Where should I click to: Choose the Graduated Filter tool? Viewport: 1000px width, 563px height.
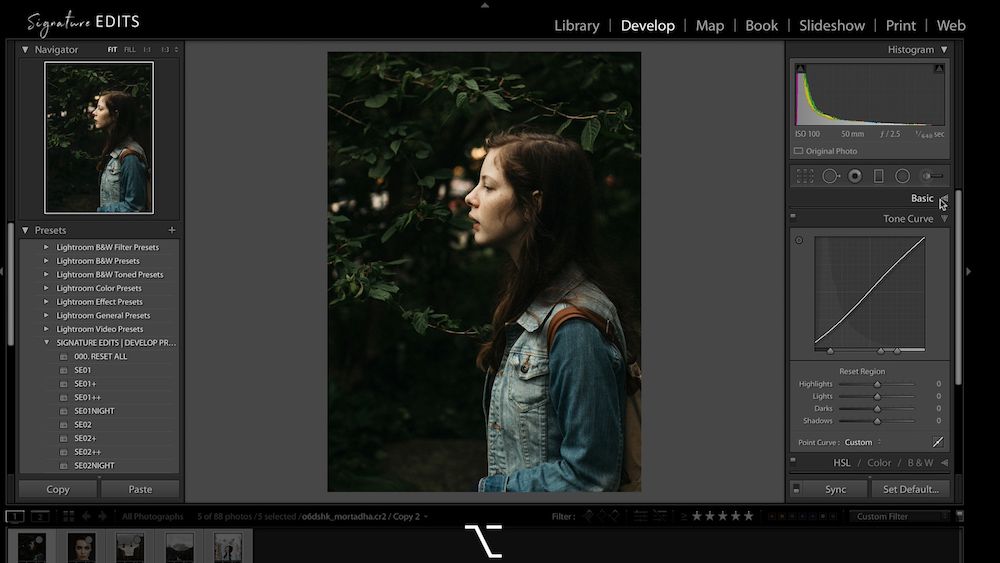(x=879, y=176)
